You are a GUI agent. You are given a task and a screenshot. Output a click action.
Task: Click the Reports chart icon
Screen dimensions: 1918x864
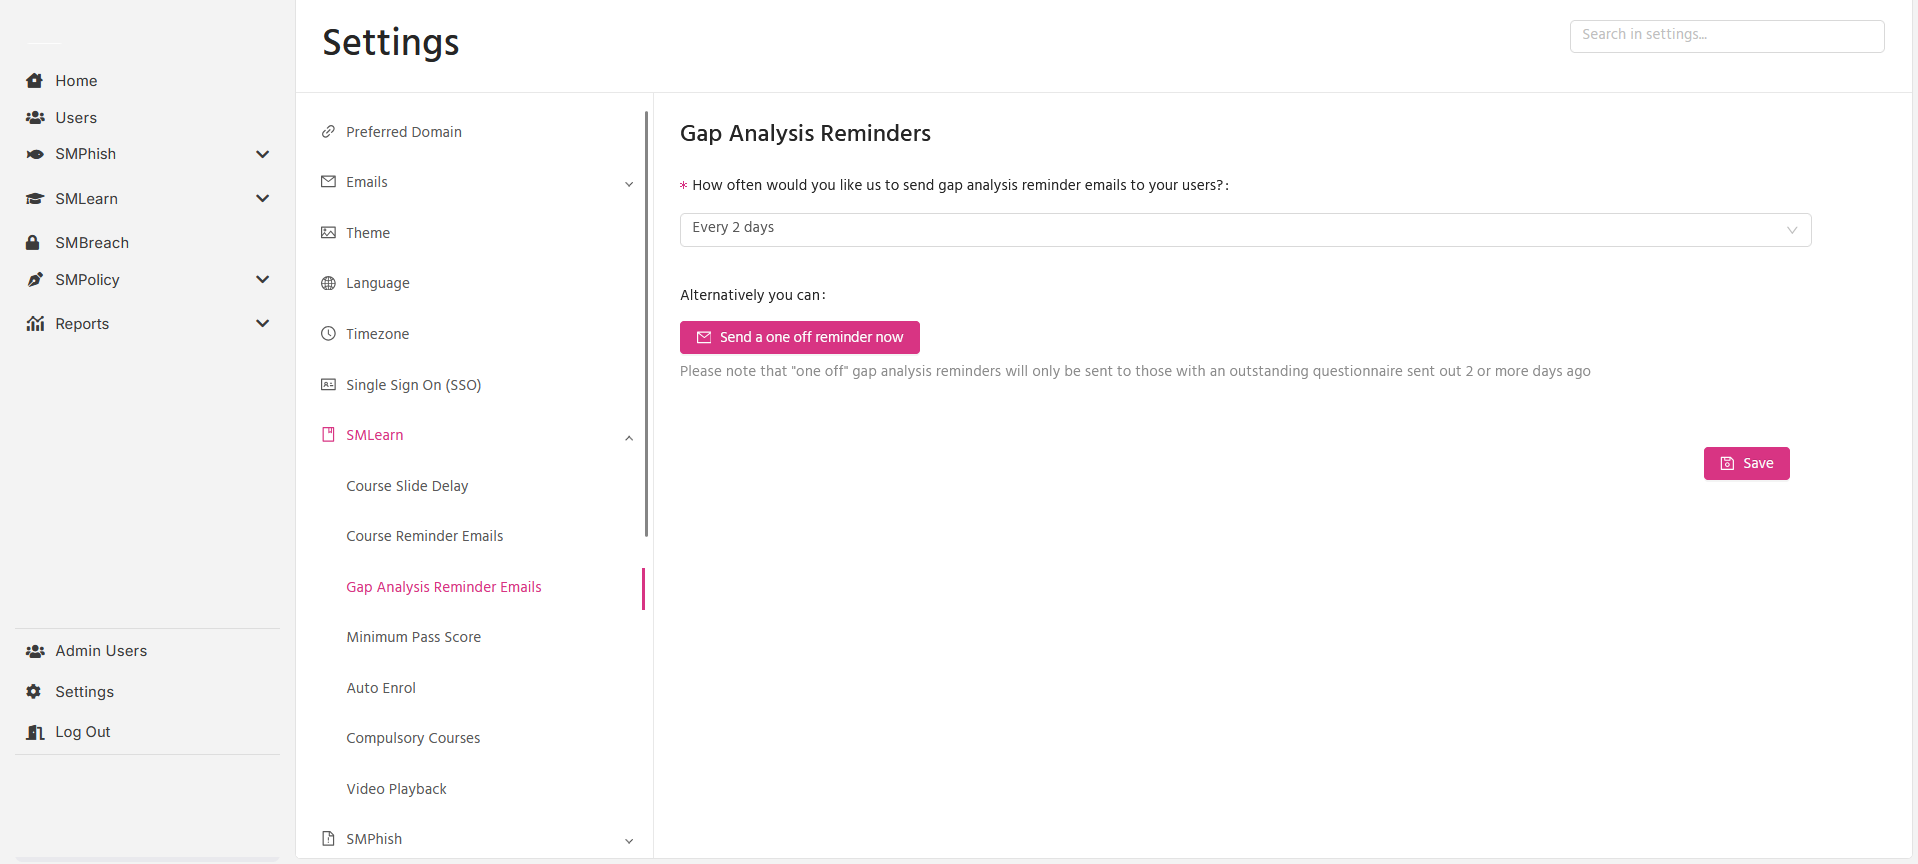click(35, 324)
